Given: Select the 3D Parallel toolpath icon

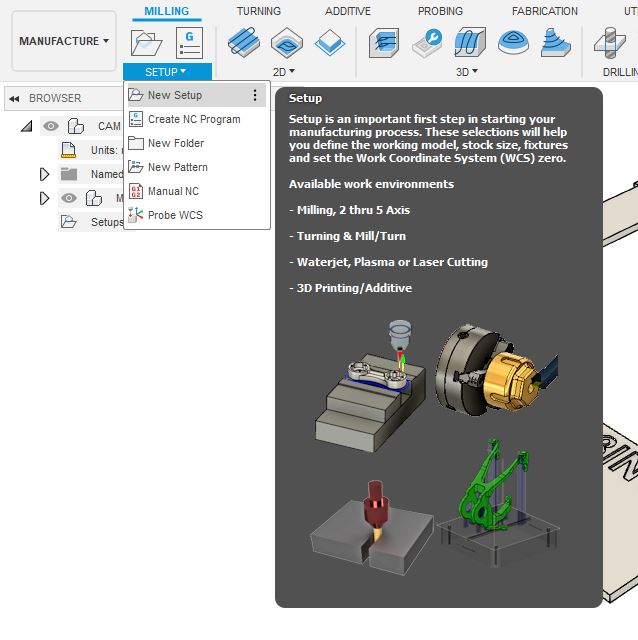Looking at the screenshot, I should tap(470, 42).
